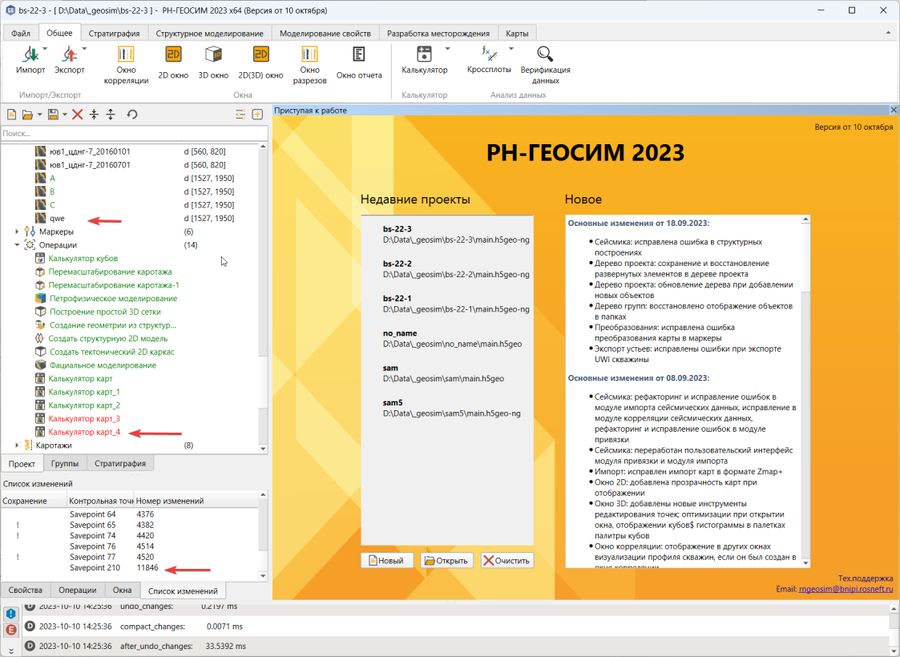Click the undo arrow in project toolbar
Screen dimensions: 900x657
click(132, 115)
